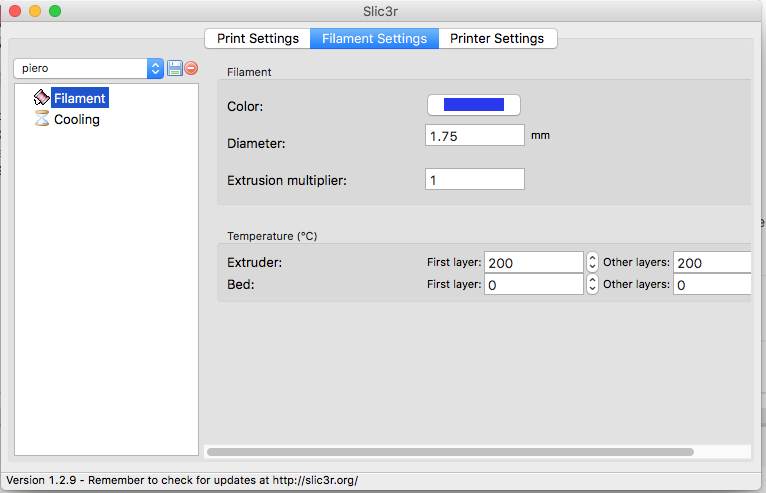Click the Diameter input field
The width and height of the screenshot is (766, 493).
pos(475,136)
